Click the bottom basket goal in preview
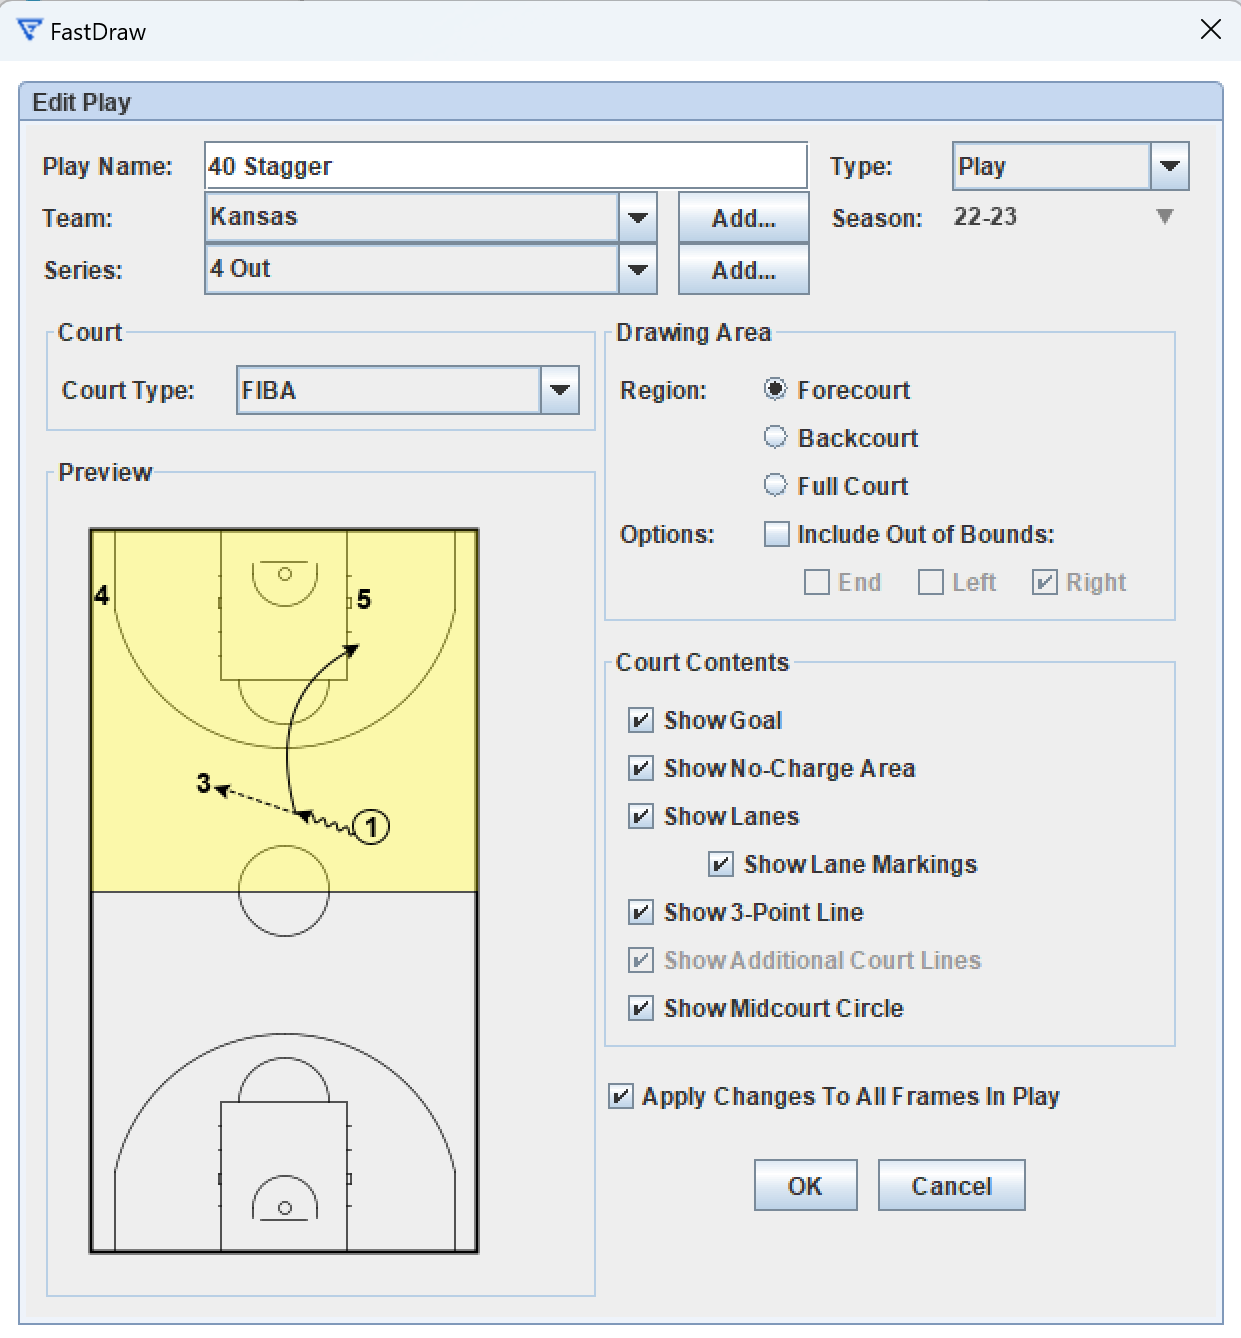Viewport: 1241px width, 1338px height. click(285, 1208)
